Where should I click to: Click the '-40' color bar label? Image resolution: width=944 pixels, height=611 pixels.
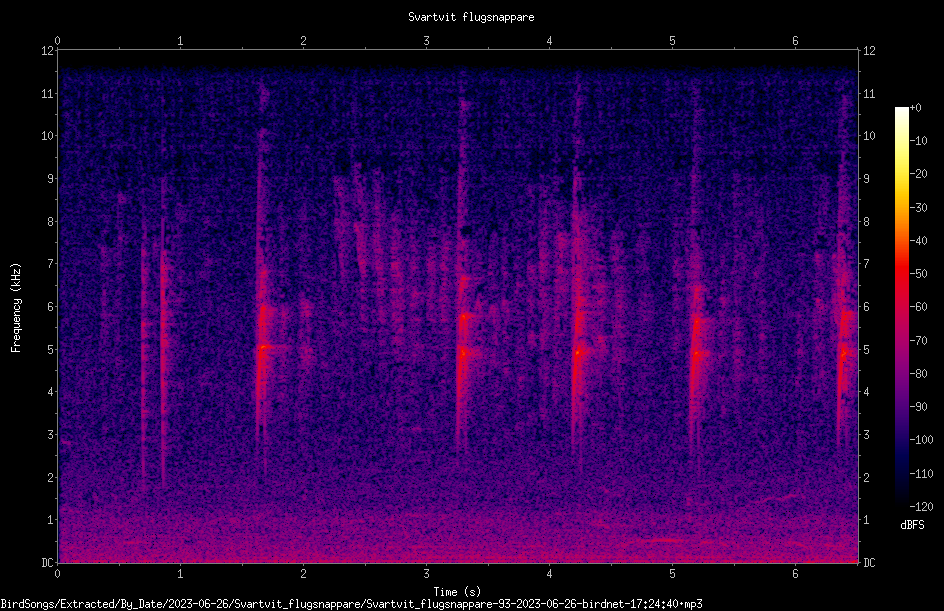click(918, 241)
